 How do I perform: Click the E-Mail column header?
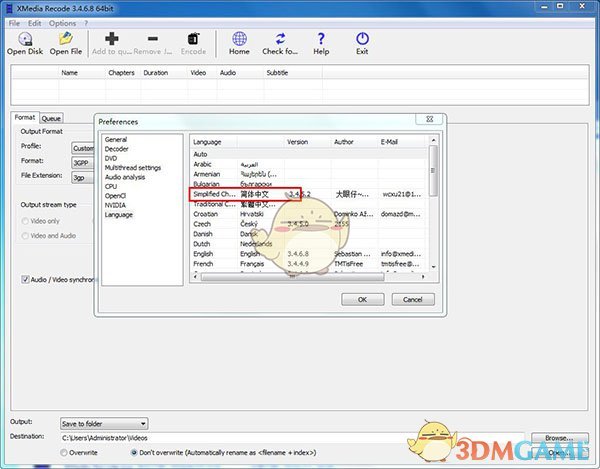coord(402,142)
